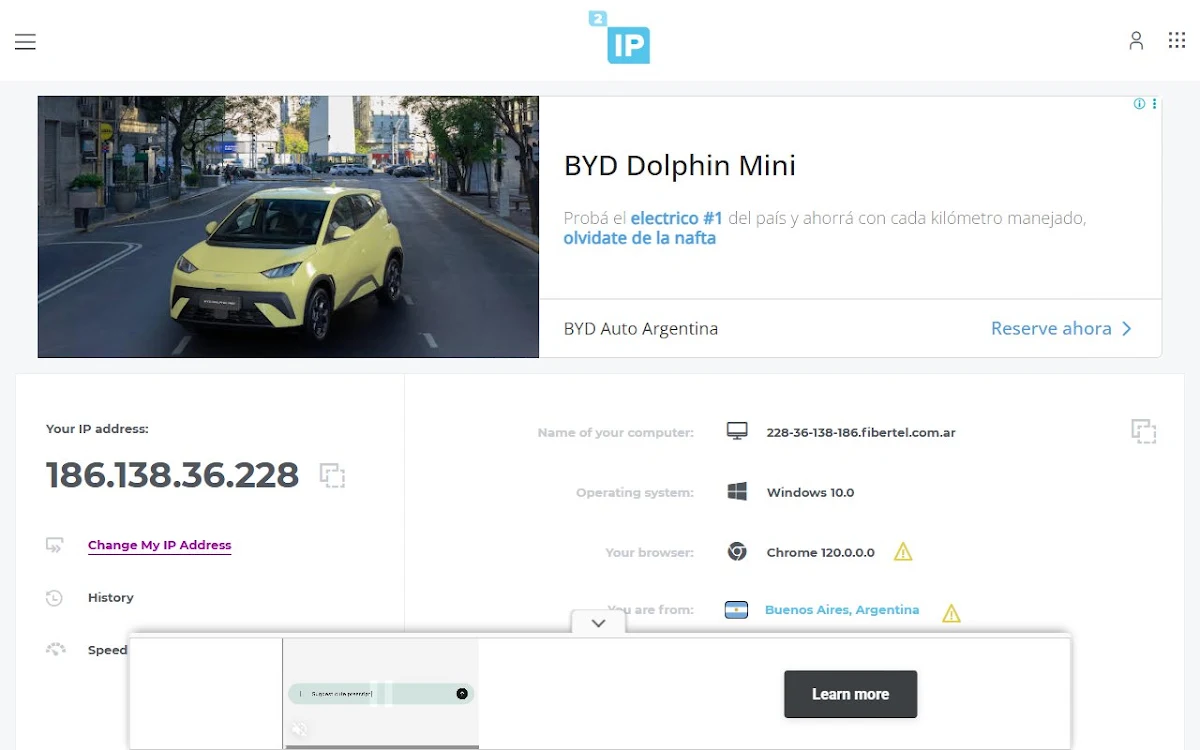Click the Reserve ahora arrow chevron
The width and height of the screenshot is (1200, 750).
[1127, 328]
